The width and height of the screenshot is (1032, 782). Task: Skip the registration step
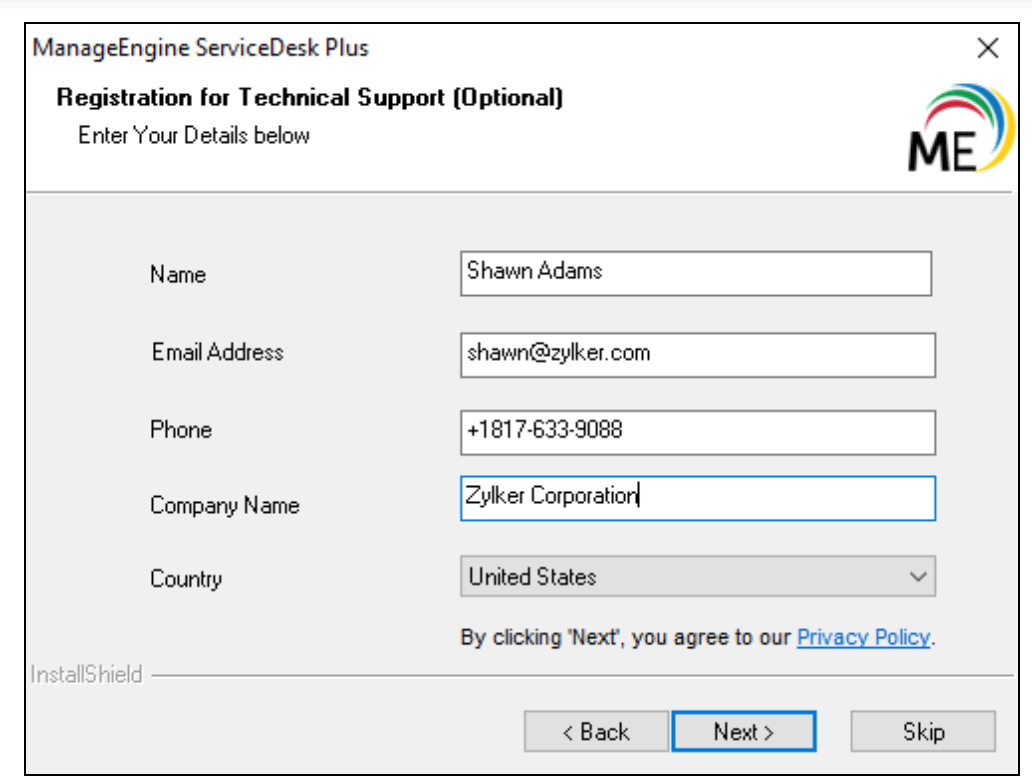[922, 732]
